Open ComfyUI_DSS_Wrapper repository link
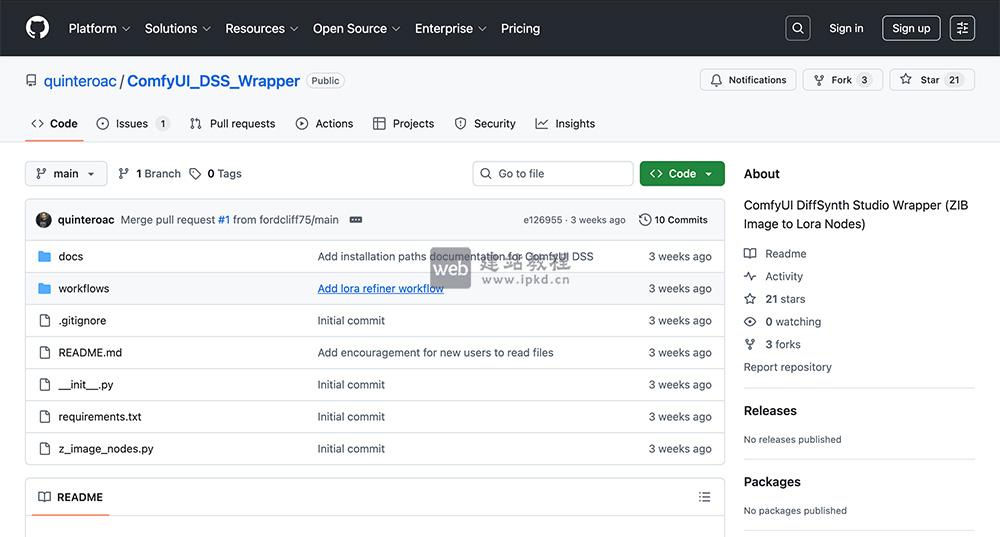 pyautogui.click(x=213, y=81)
